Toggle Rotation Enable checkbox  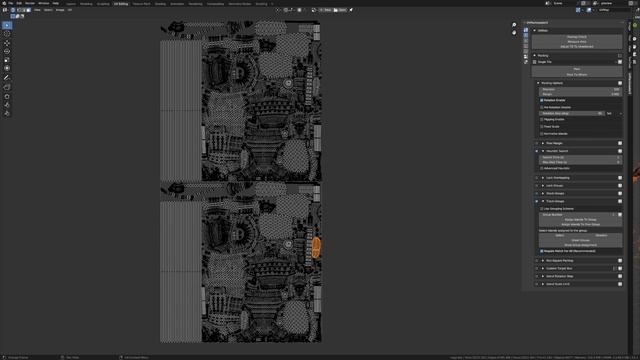click(542, 100)
